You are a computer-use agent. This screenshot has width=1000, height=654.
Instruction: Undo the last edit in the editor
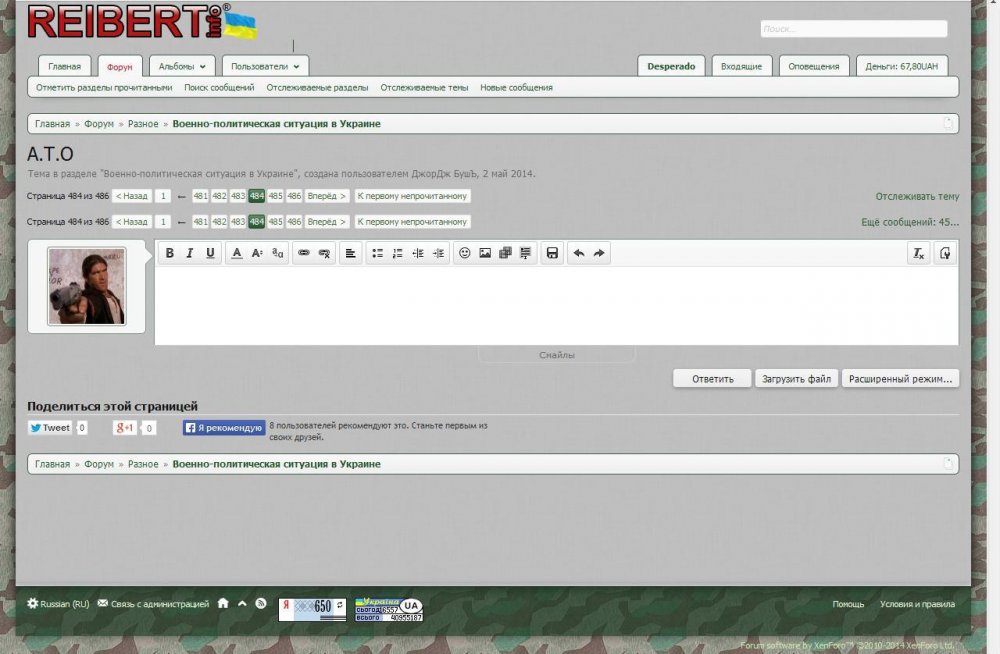pyautogui.click(x=578, y=254)
